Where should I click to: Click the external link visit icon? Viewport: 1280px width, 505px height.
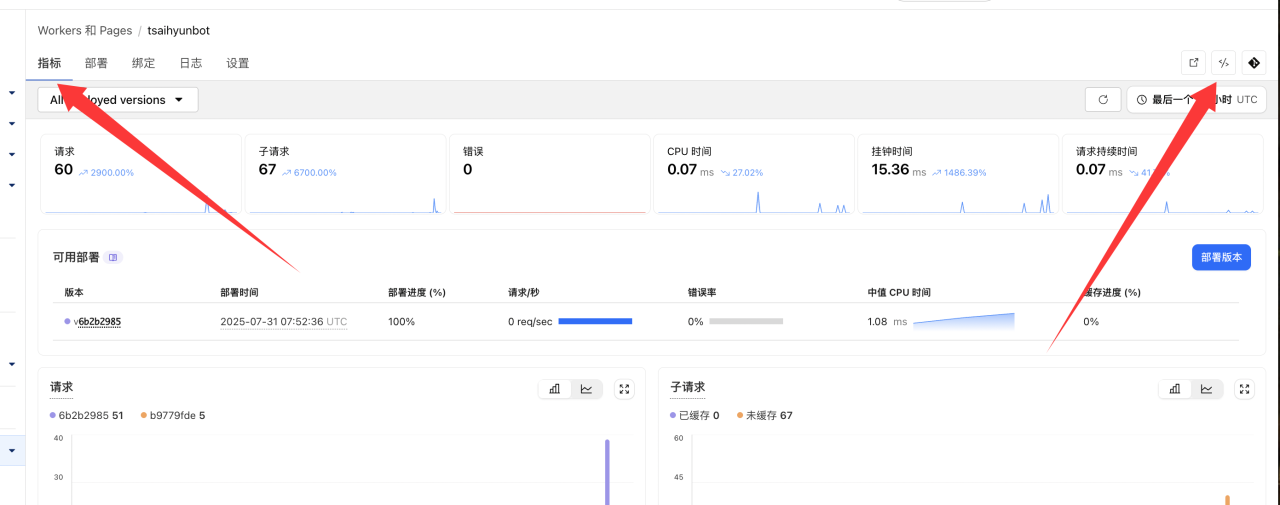click(x=1193, y=63)
